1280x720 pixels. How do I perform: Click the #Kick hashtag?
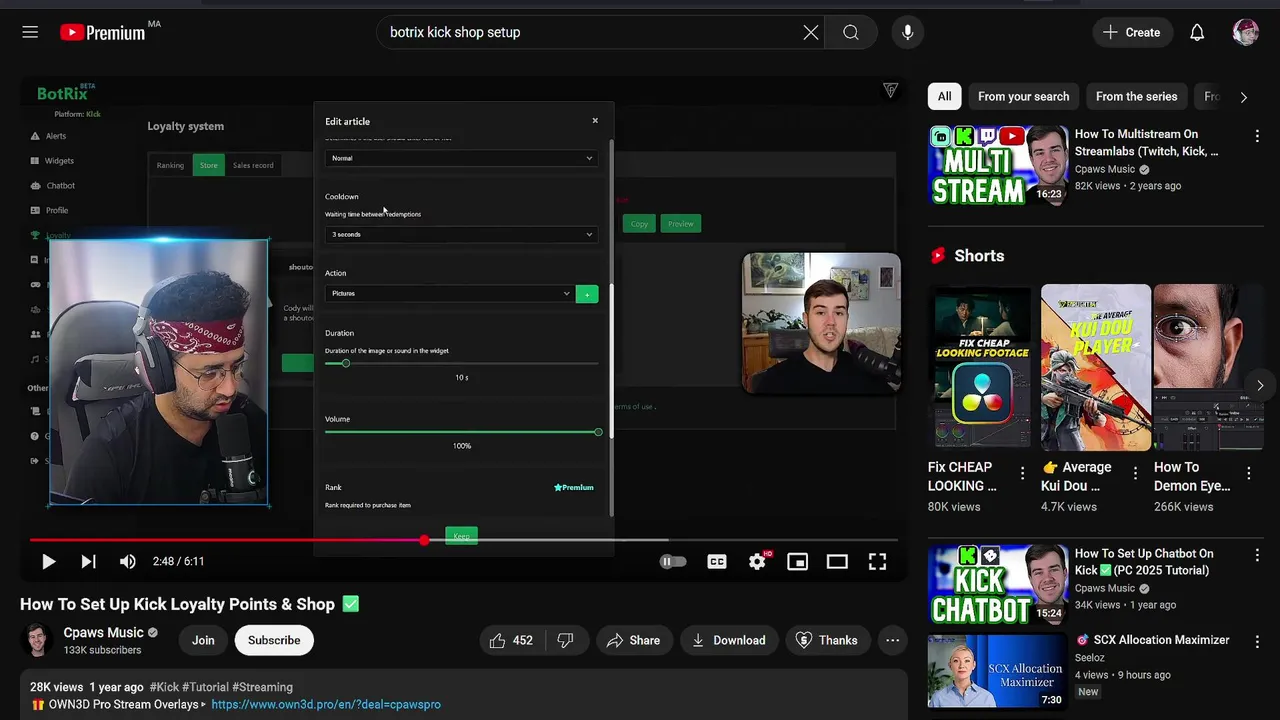pos(164,687)
